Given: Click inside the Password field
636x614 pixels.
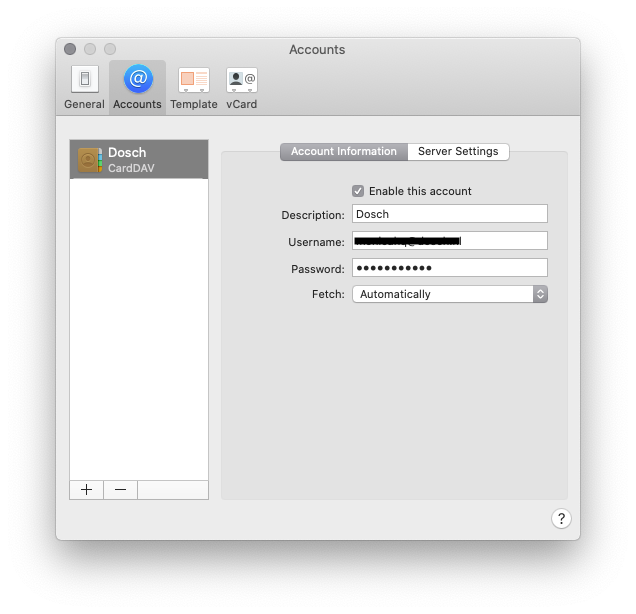Looking at the screenshot, I should [450, 268].
